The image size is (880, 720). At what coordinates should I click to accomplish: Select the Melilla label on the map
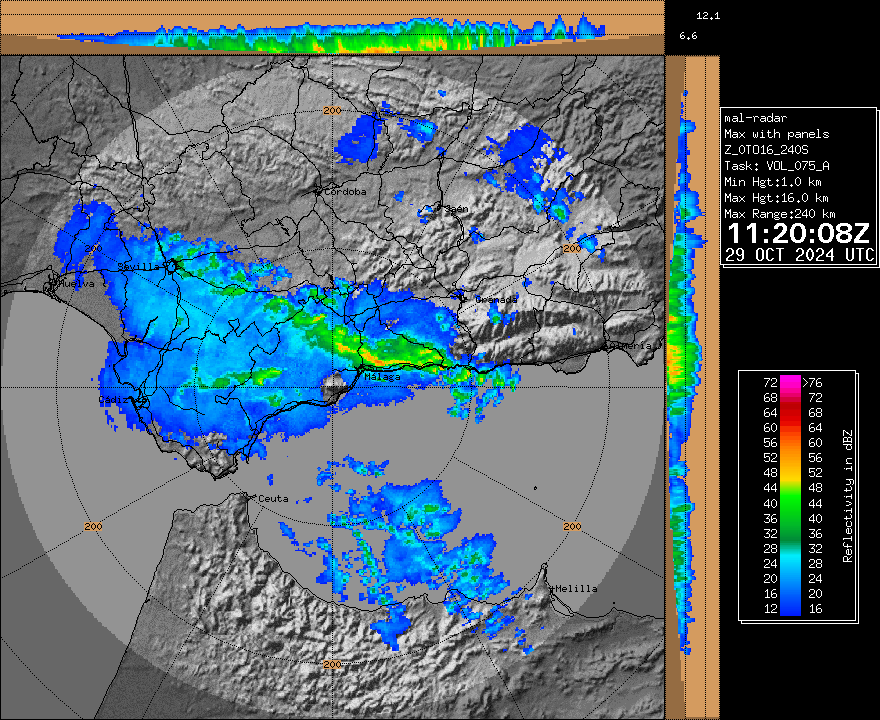[576, 588]
